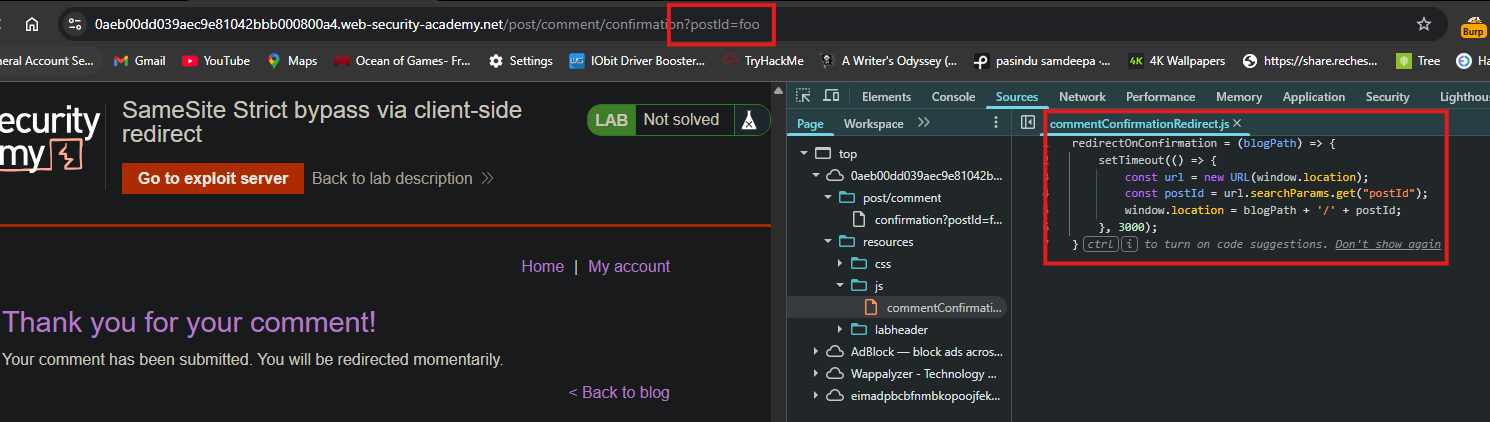Bookmark this page with the star icon
This screenshot has height=422, width=1490.
(x=1424, y=24)
